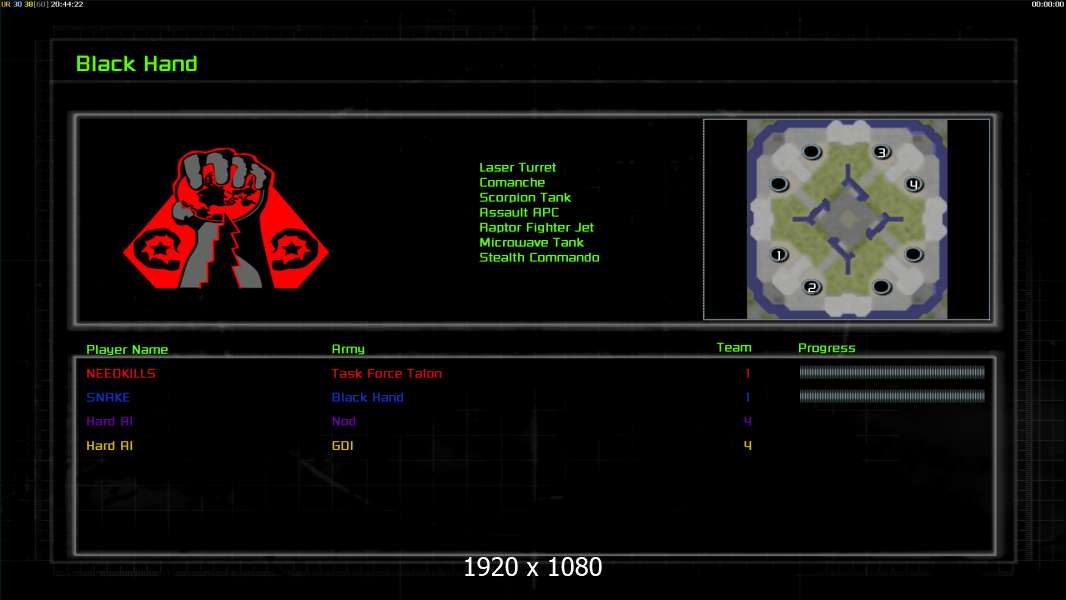The width and height of the screenshot is (1066, 600).
Task: Click the team number for NEEDKILLS
Action: (x=748, y=373)
